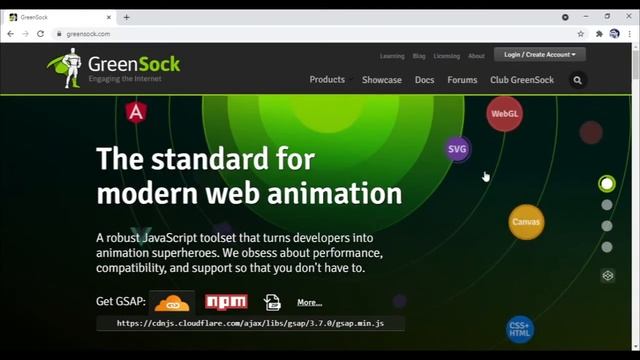The height and width of the screenshot is (360, 640).
Task: Select the second slide dot
Action: tap(607, 205)
